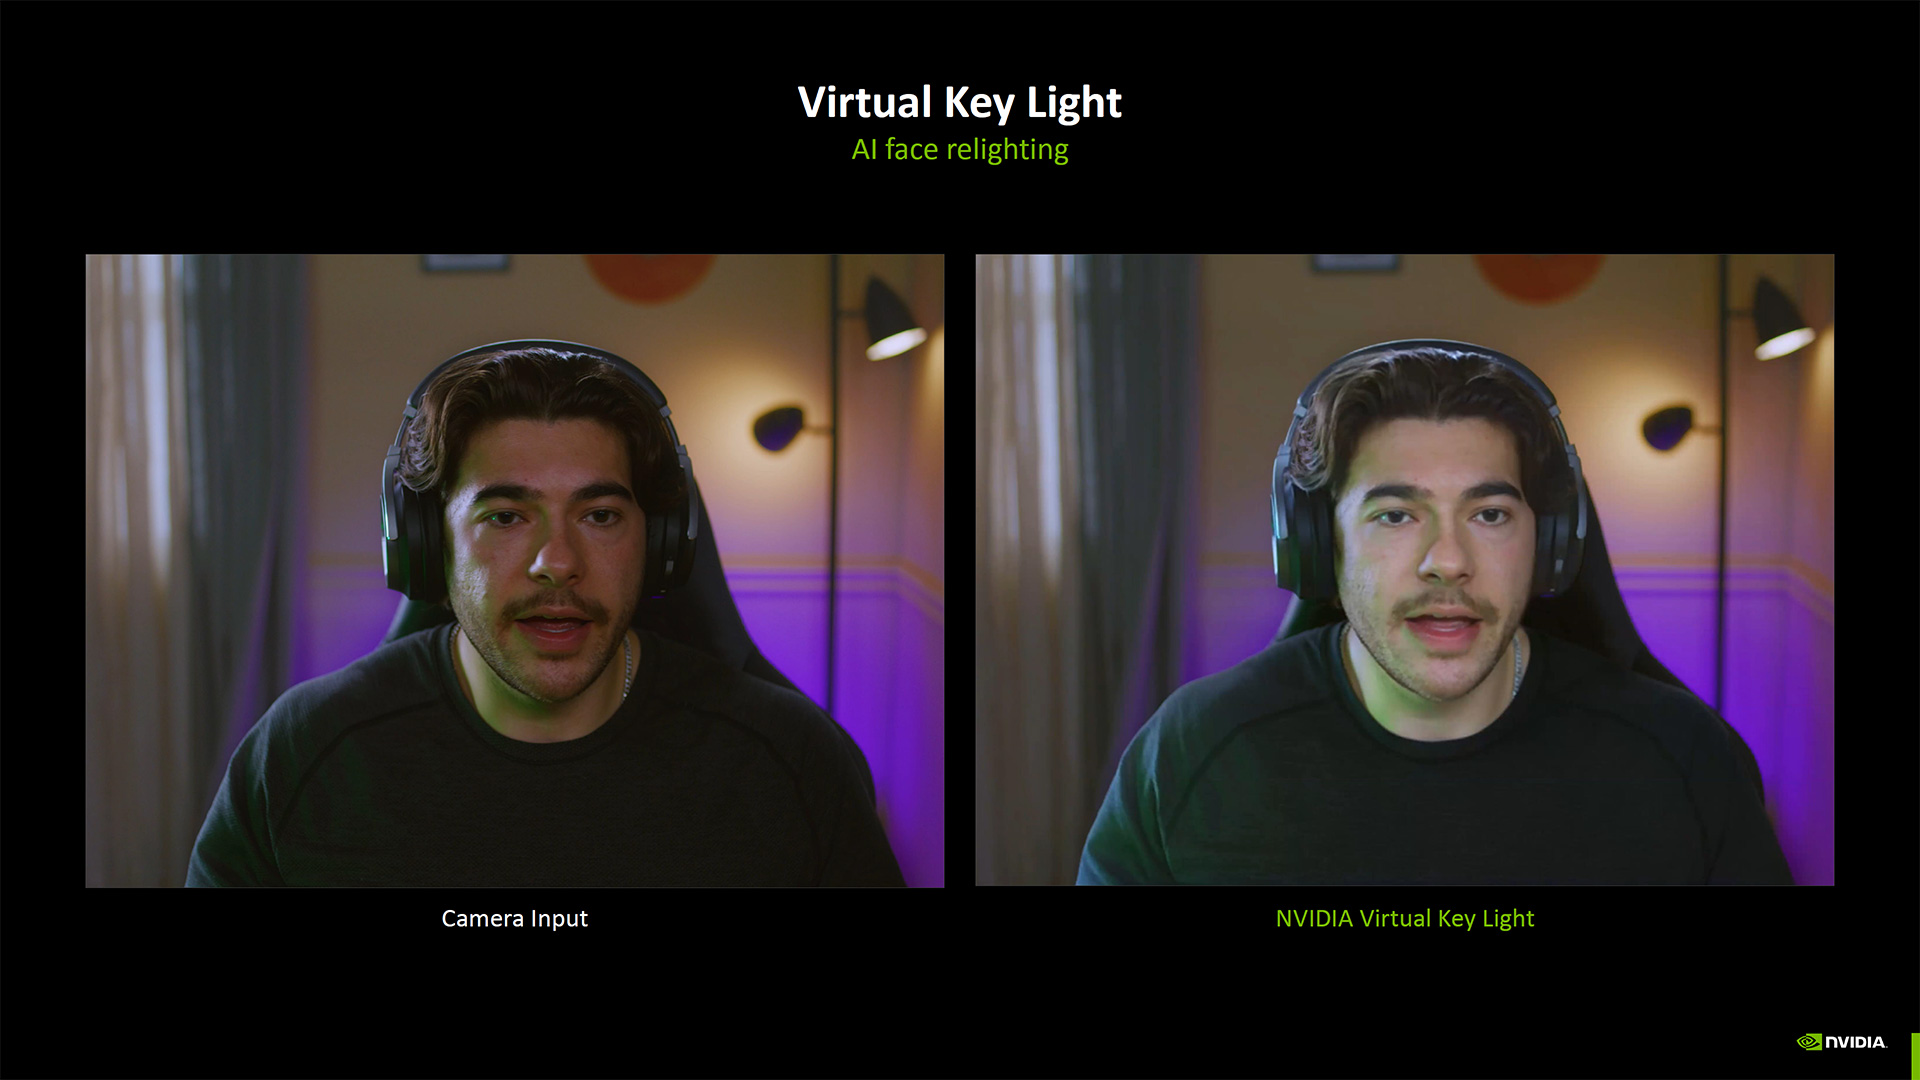Click the AI face relighting subtitle
The width and height of the screenshot is (1920, 1080).
pos(959,149)
